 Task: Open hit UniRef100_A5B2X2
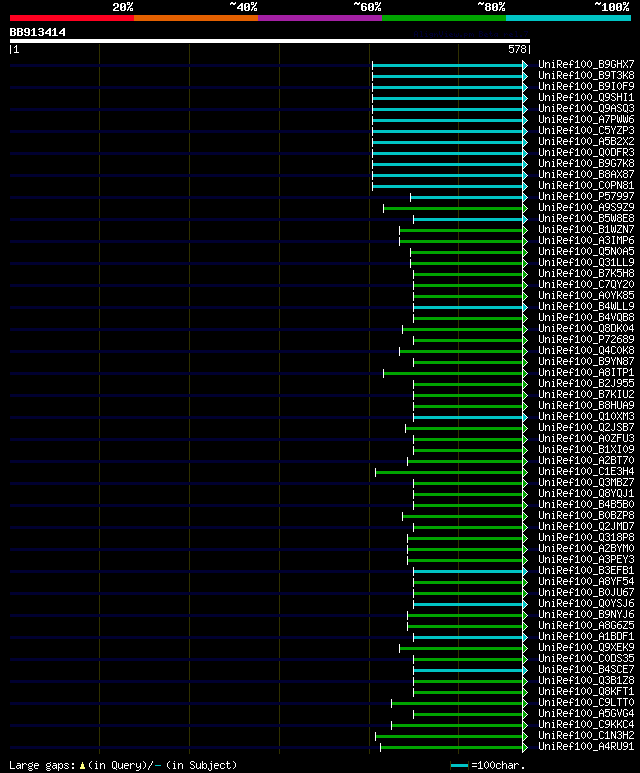coord(586,141)
